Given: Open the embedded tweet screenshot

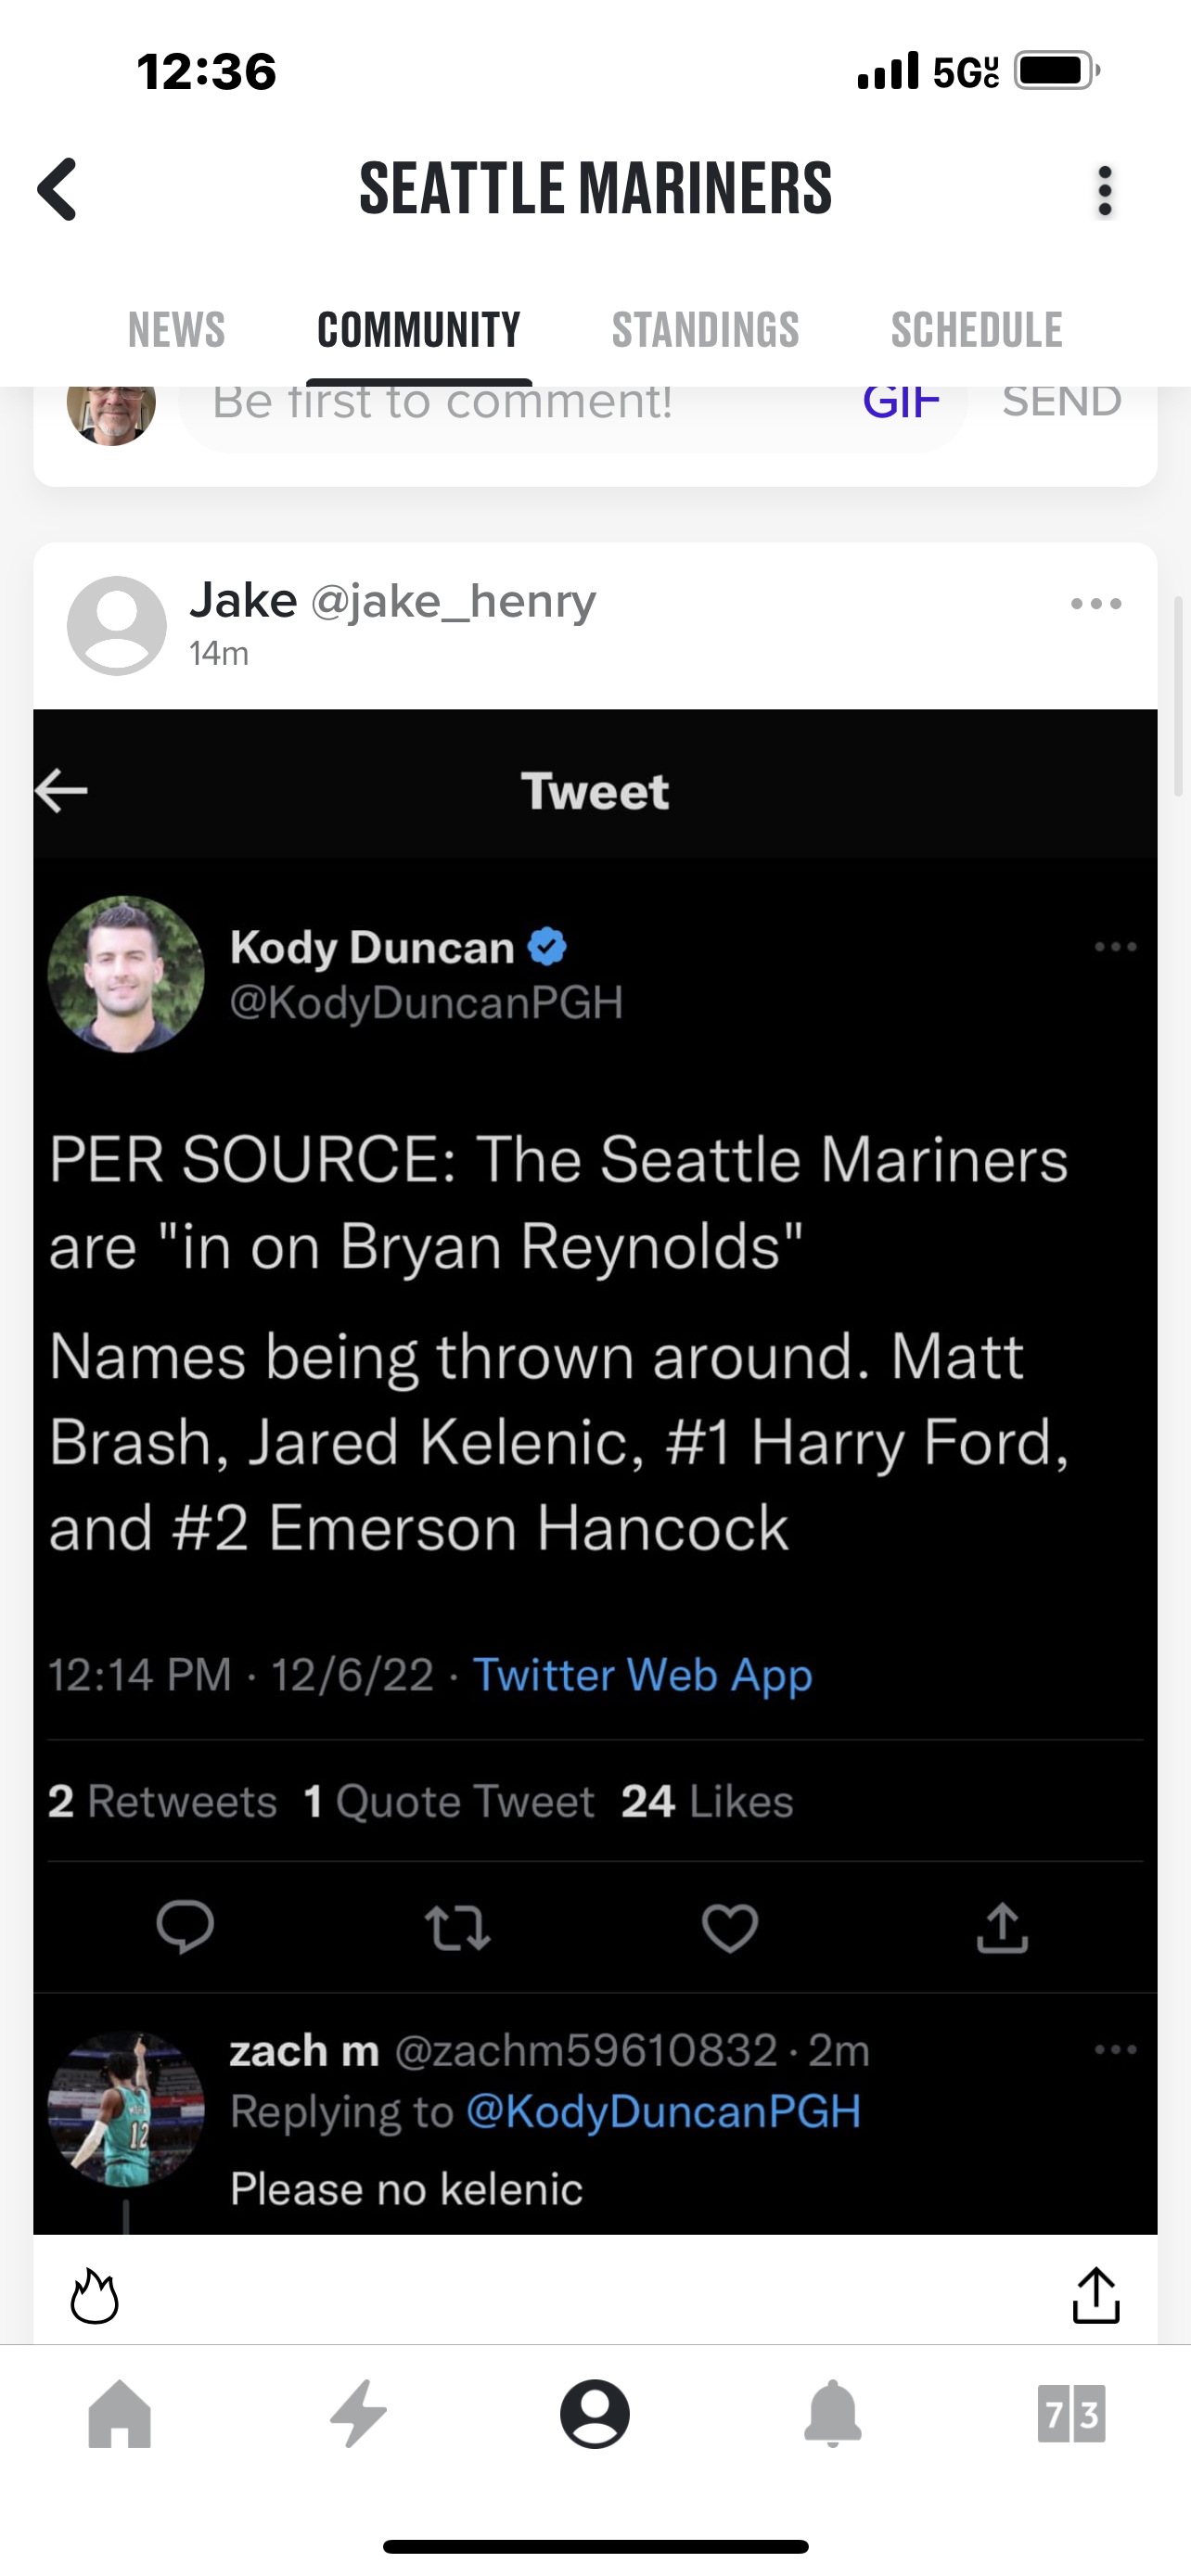Looking at the screenshot, I should tap(595, 1400).
